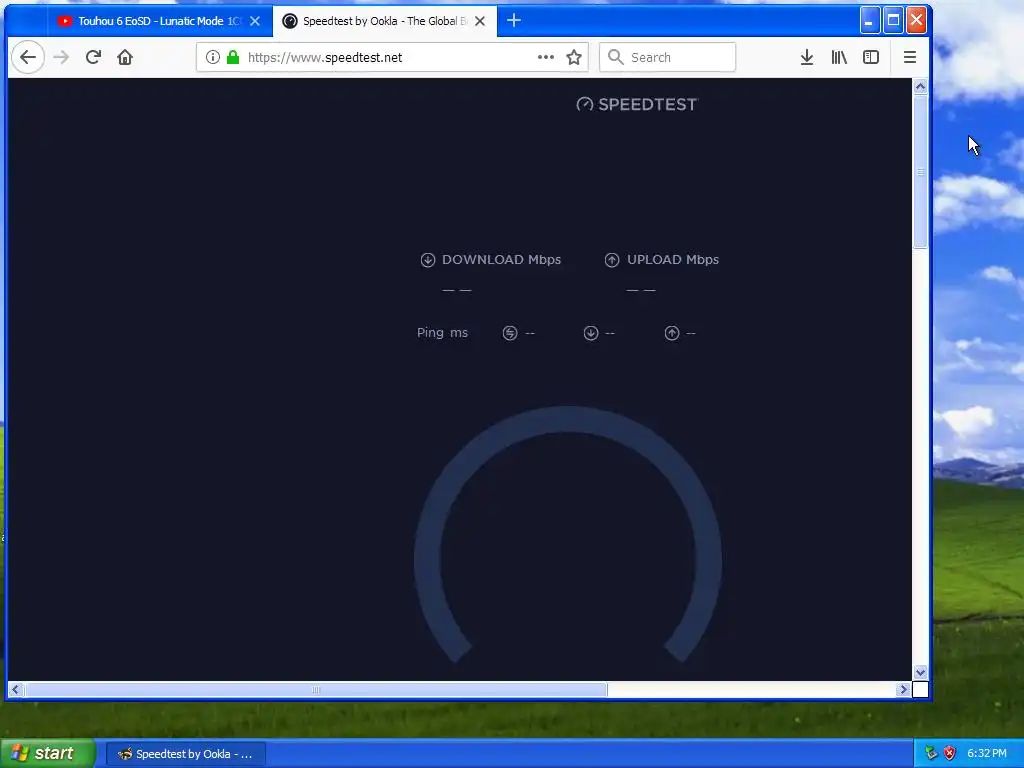
Task: Click the ping download latency icon
Action: point(591,333)
